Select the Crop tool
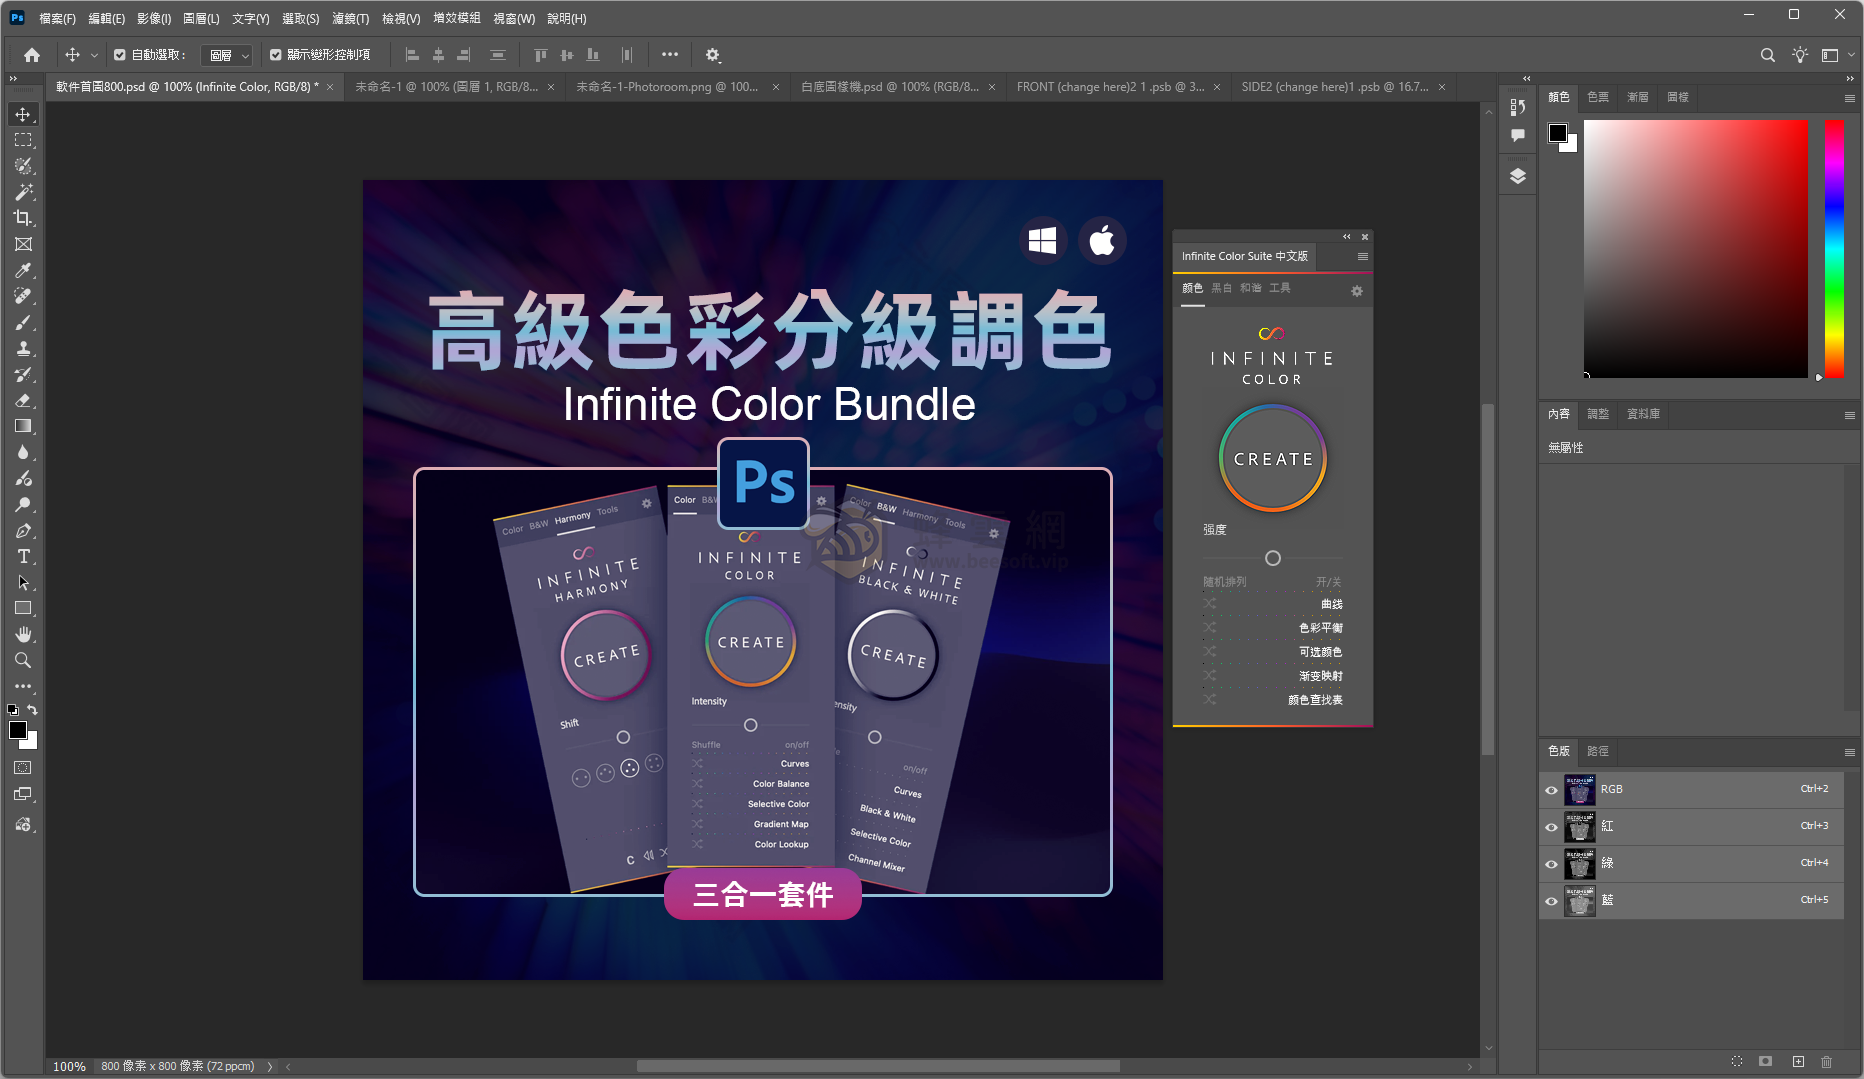Viewport: 1864px width, 1079px height. click(x=23, y=218)
